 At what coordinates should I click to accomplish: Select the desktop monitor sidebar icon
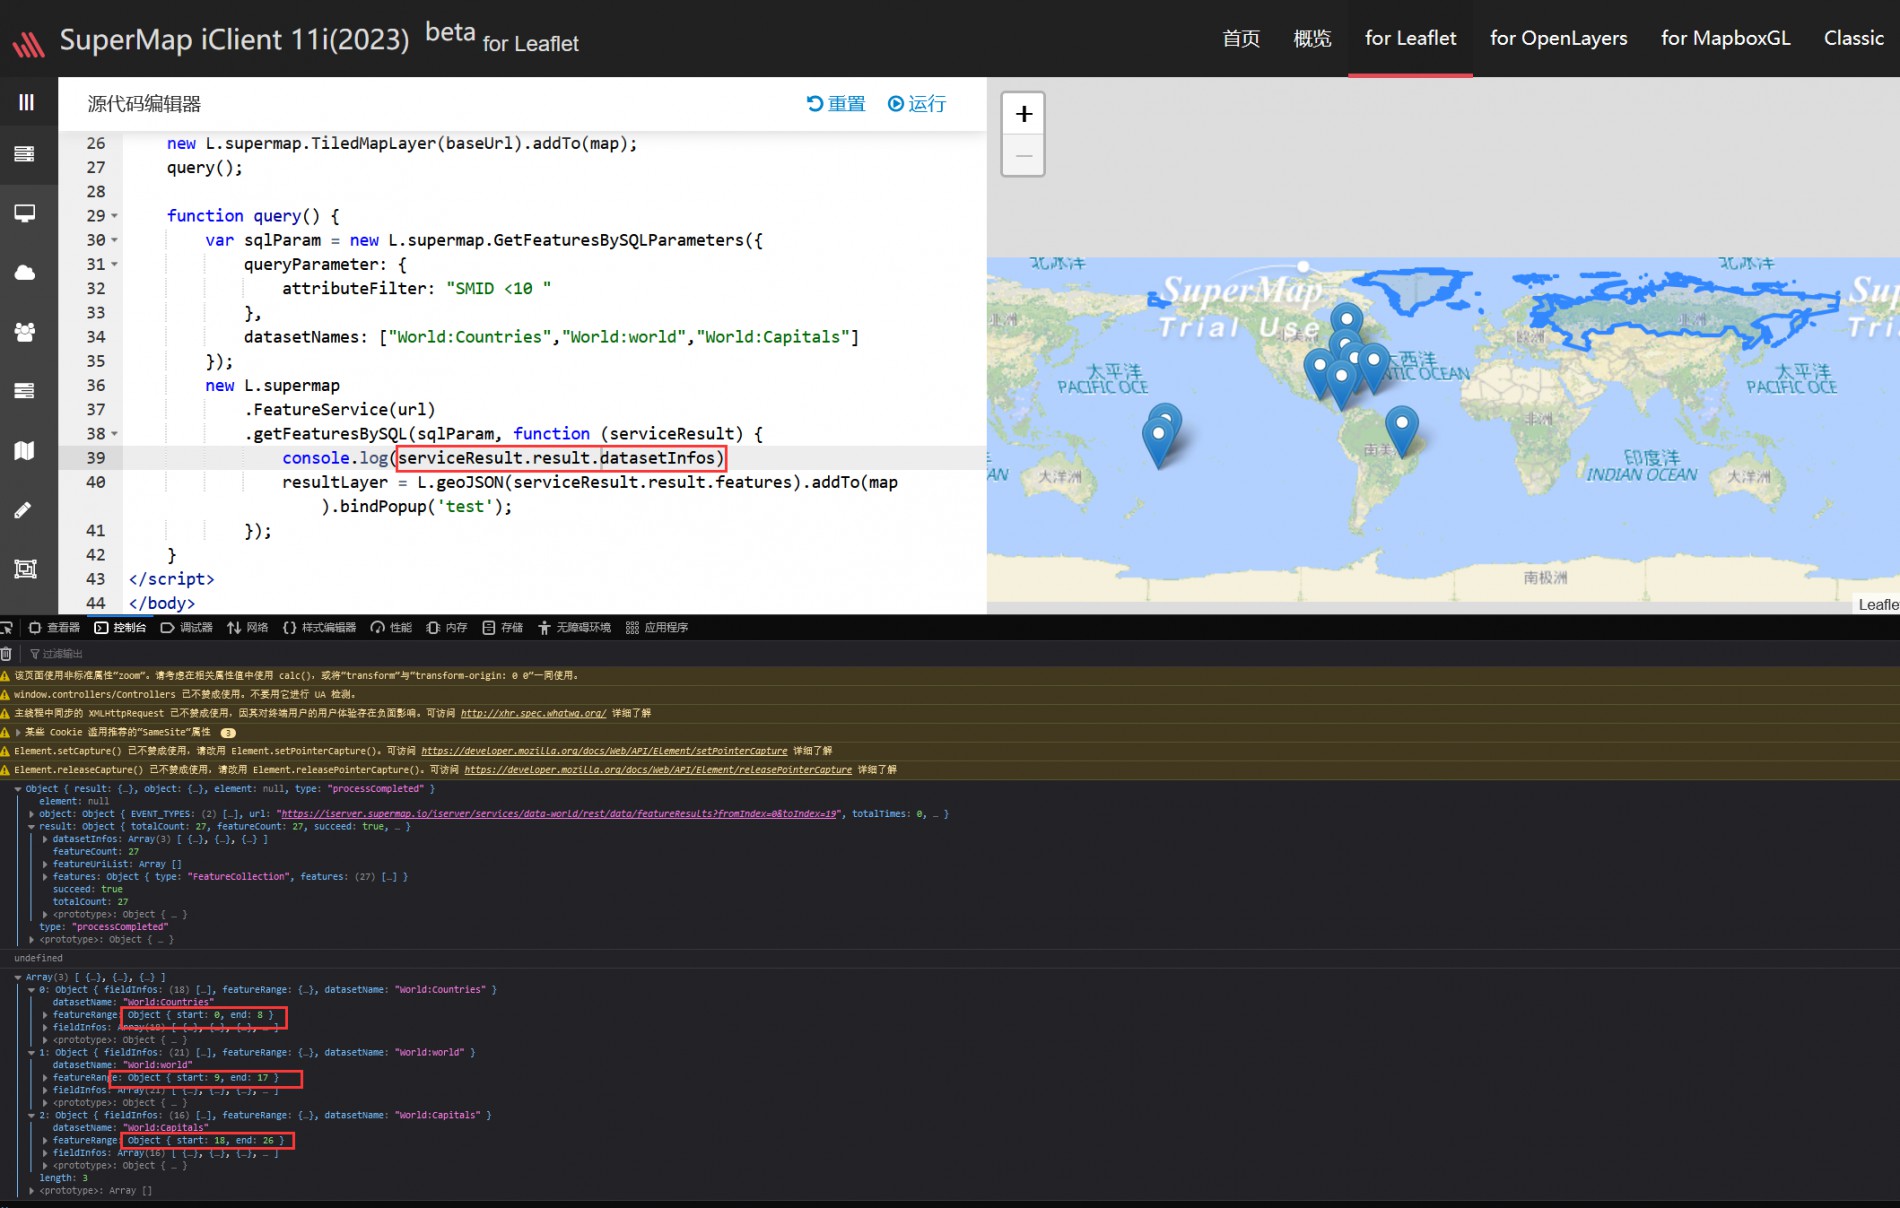tap(25, 213)
